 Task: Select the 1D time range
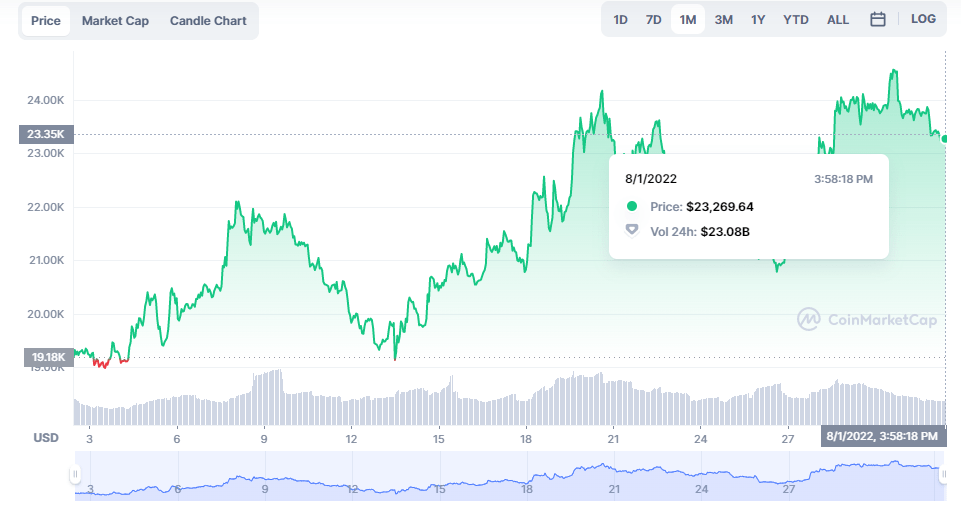point(620,20)
